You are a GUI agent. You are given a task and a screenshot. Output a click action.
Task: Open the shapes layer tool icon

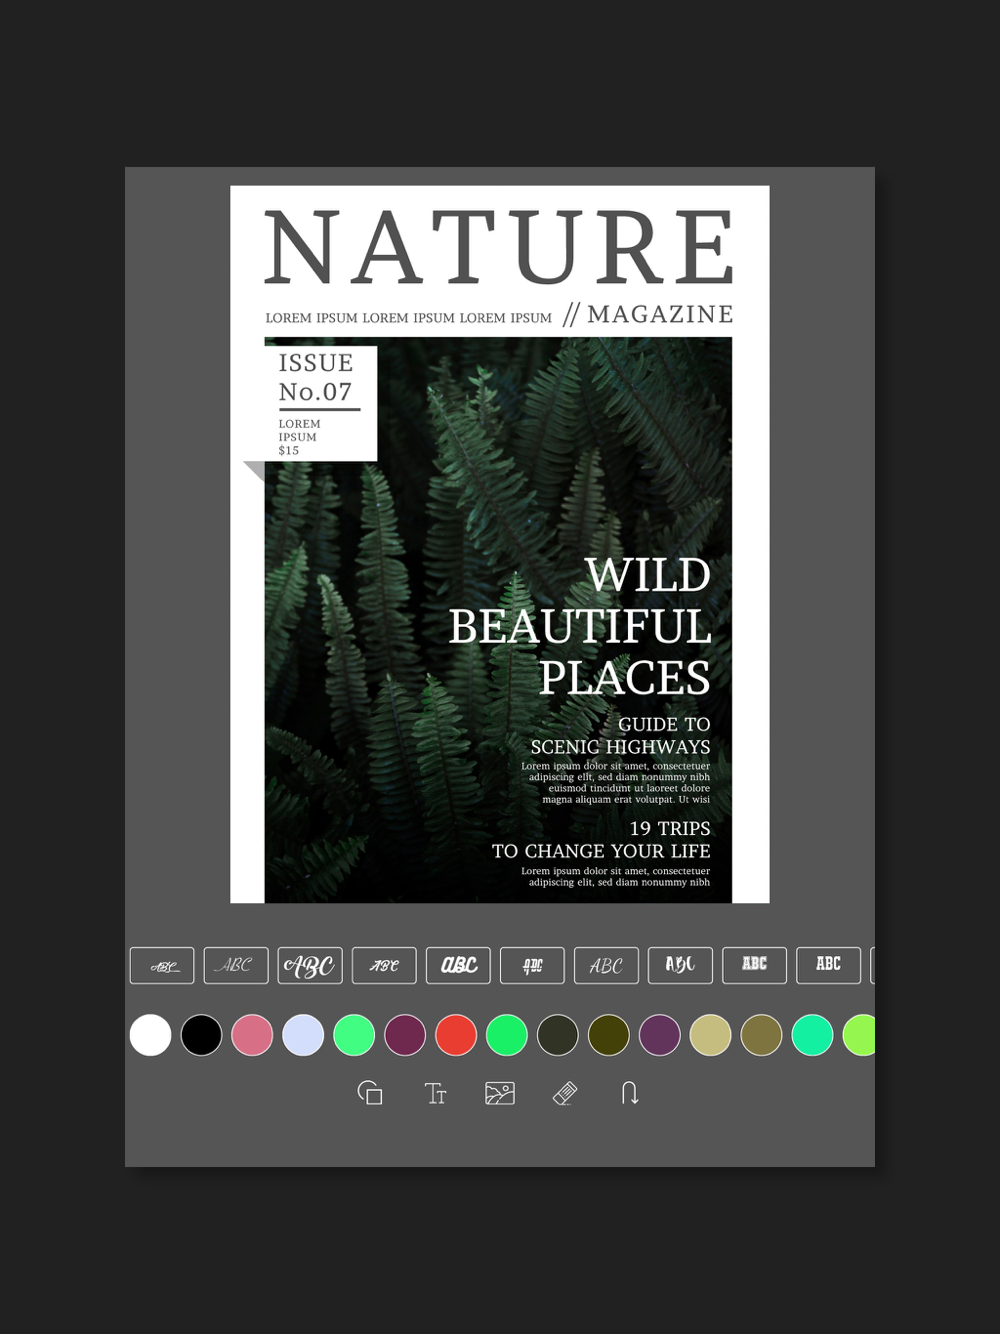[x=370, y=1093]
